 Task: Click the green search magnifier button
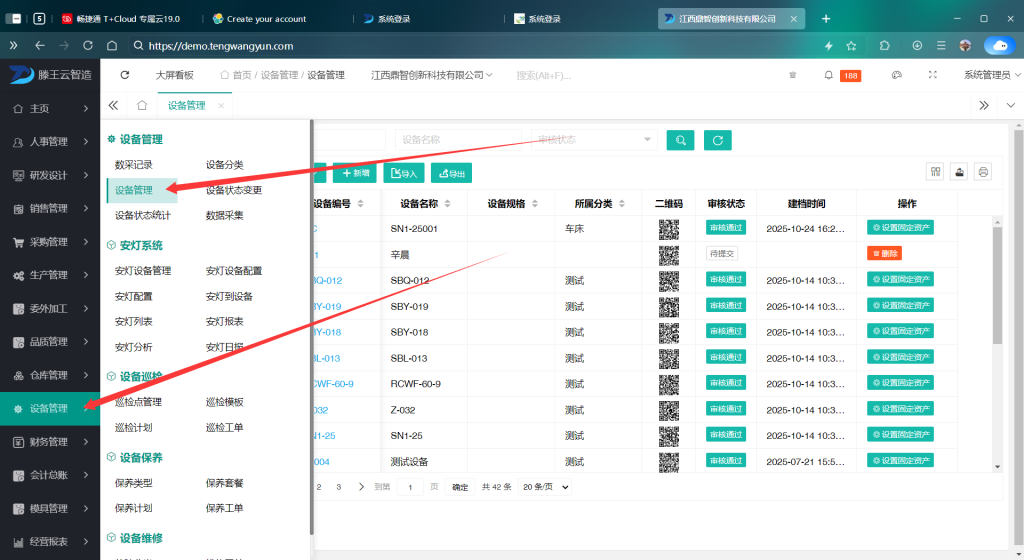[680, 140]
